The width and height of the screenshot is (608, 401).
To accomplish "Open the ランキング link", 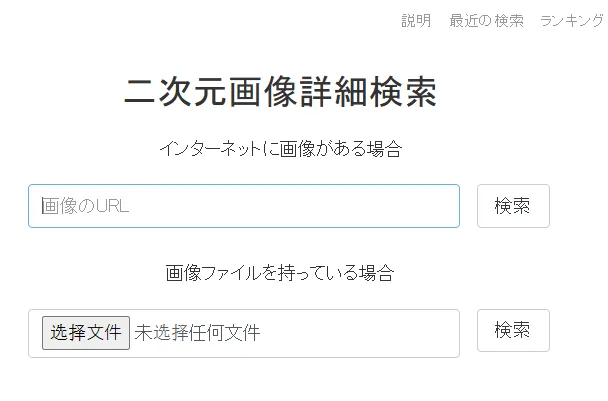I will (x=572, y=21).
